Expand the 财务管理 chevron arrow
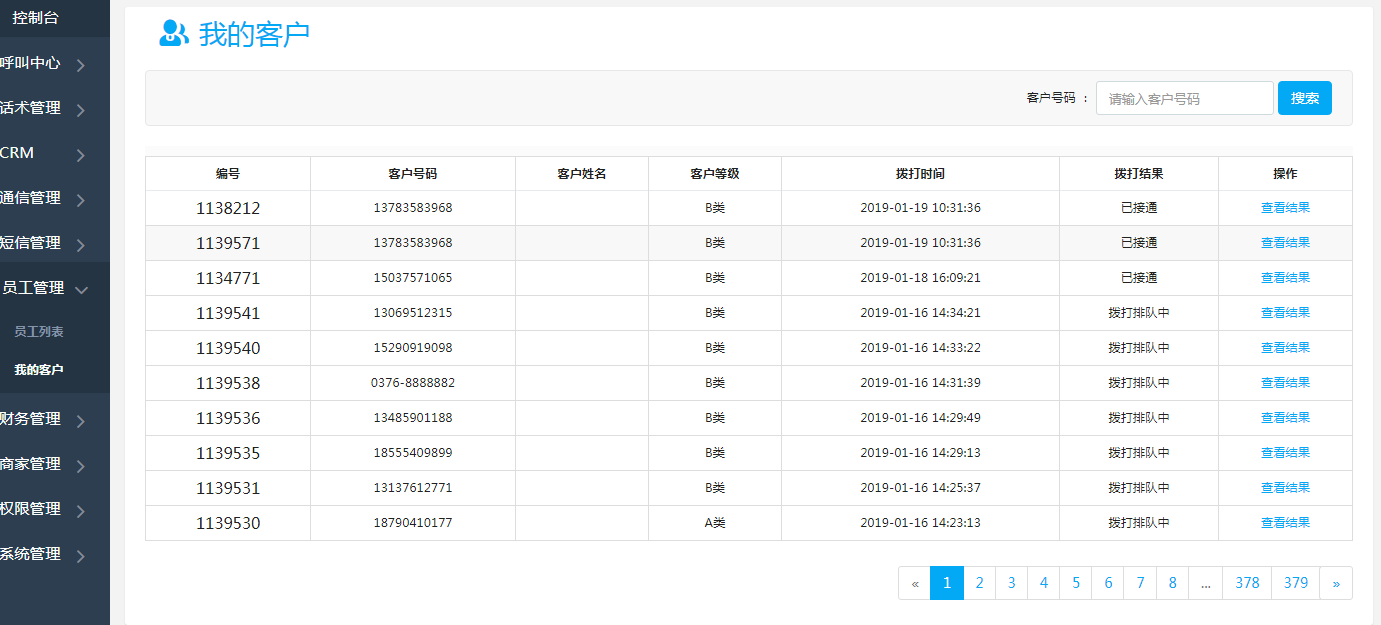The width and height of the screenshot is (1381, 625). tap(81, 421)
